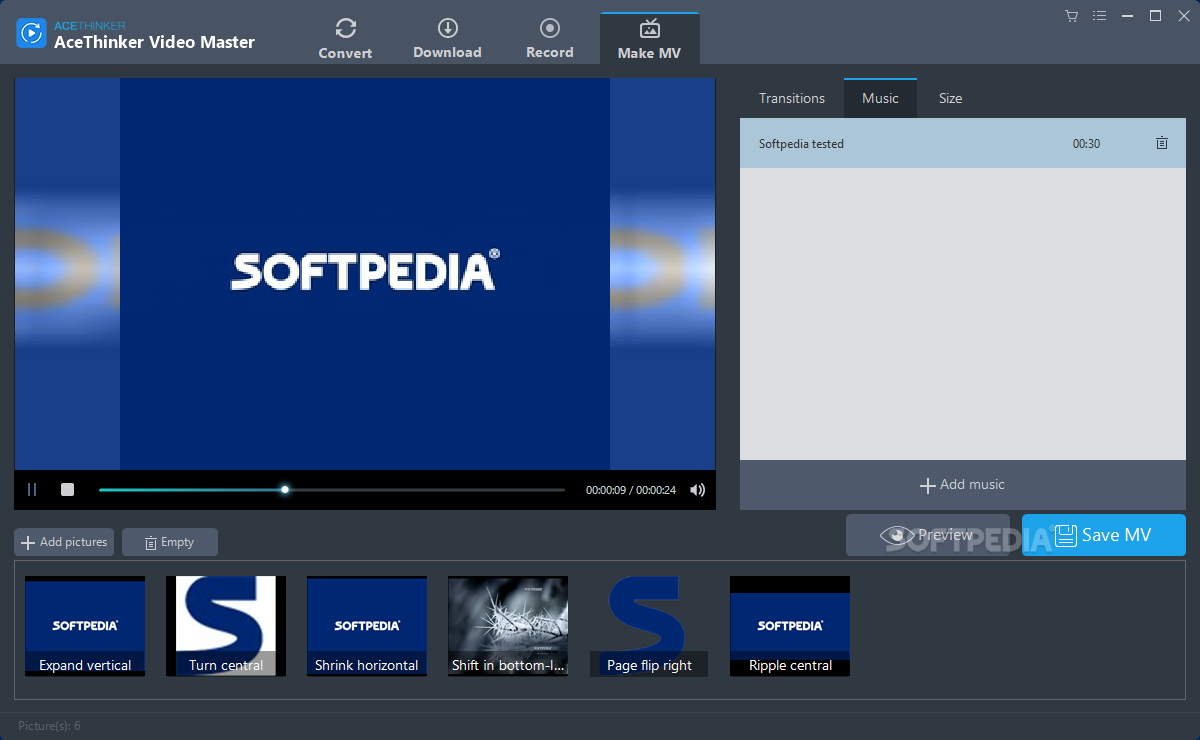The height and width of the screenshot is (740, 1200).
Task: Select the Shrink horizontal picture thumbnail
Action: tap(367, 626)
